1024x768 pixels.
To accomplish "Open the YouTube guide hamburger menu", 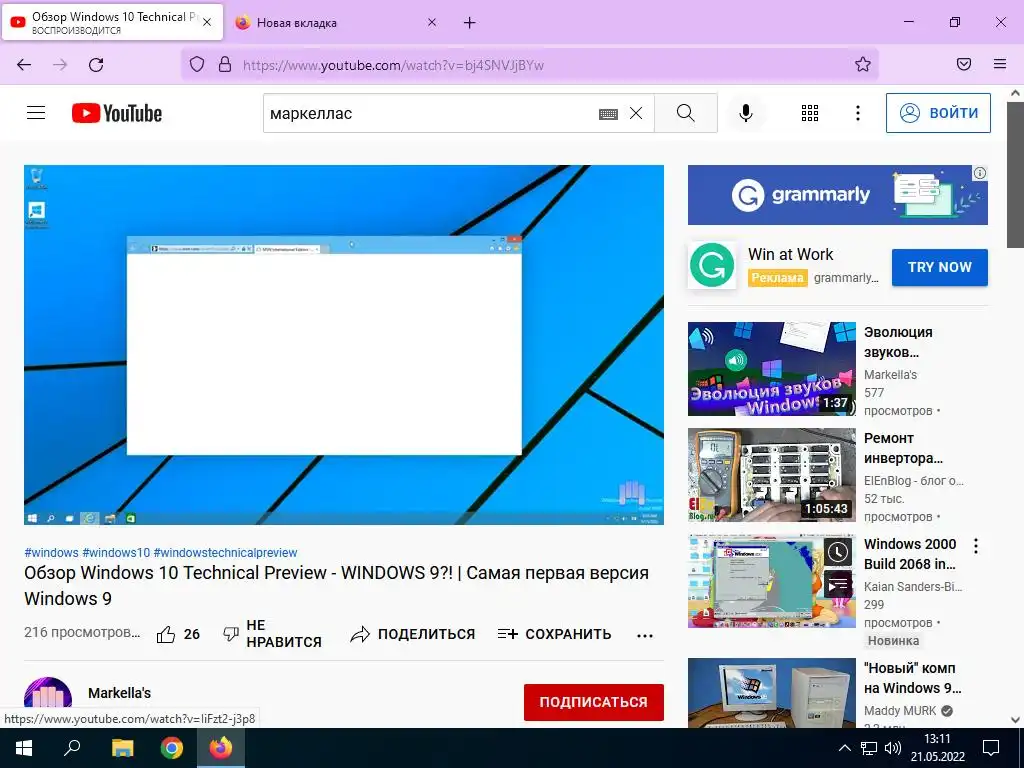I will coord(36,113).
